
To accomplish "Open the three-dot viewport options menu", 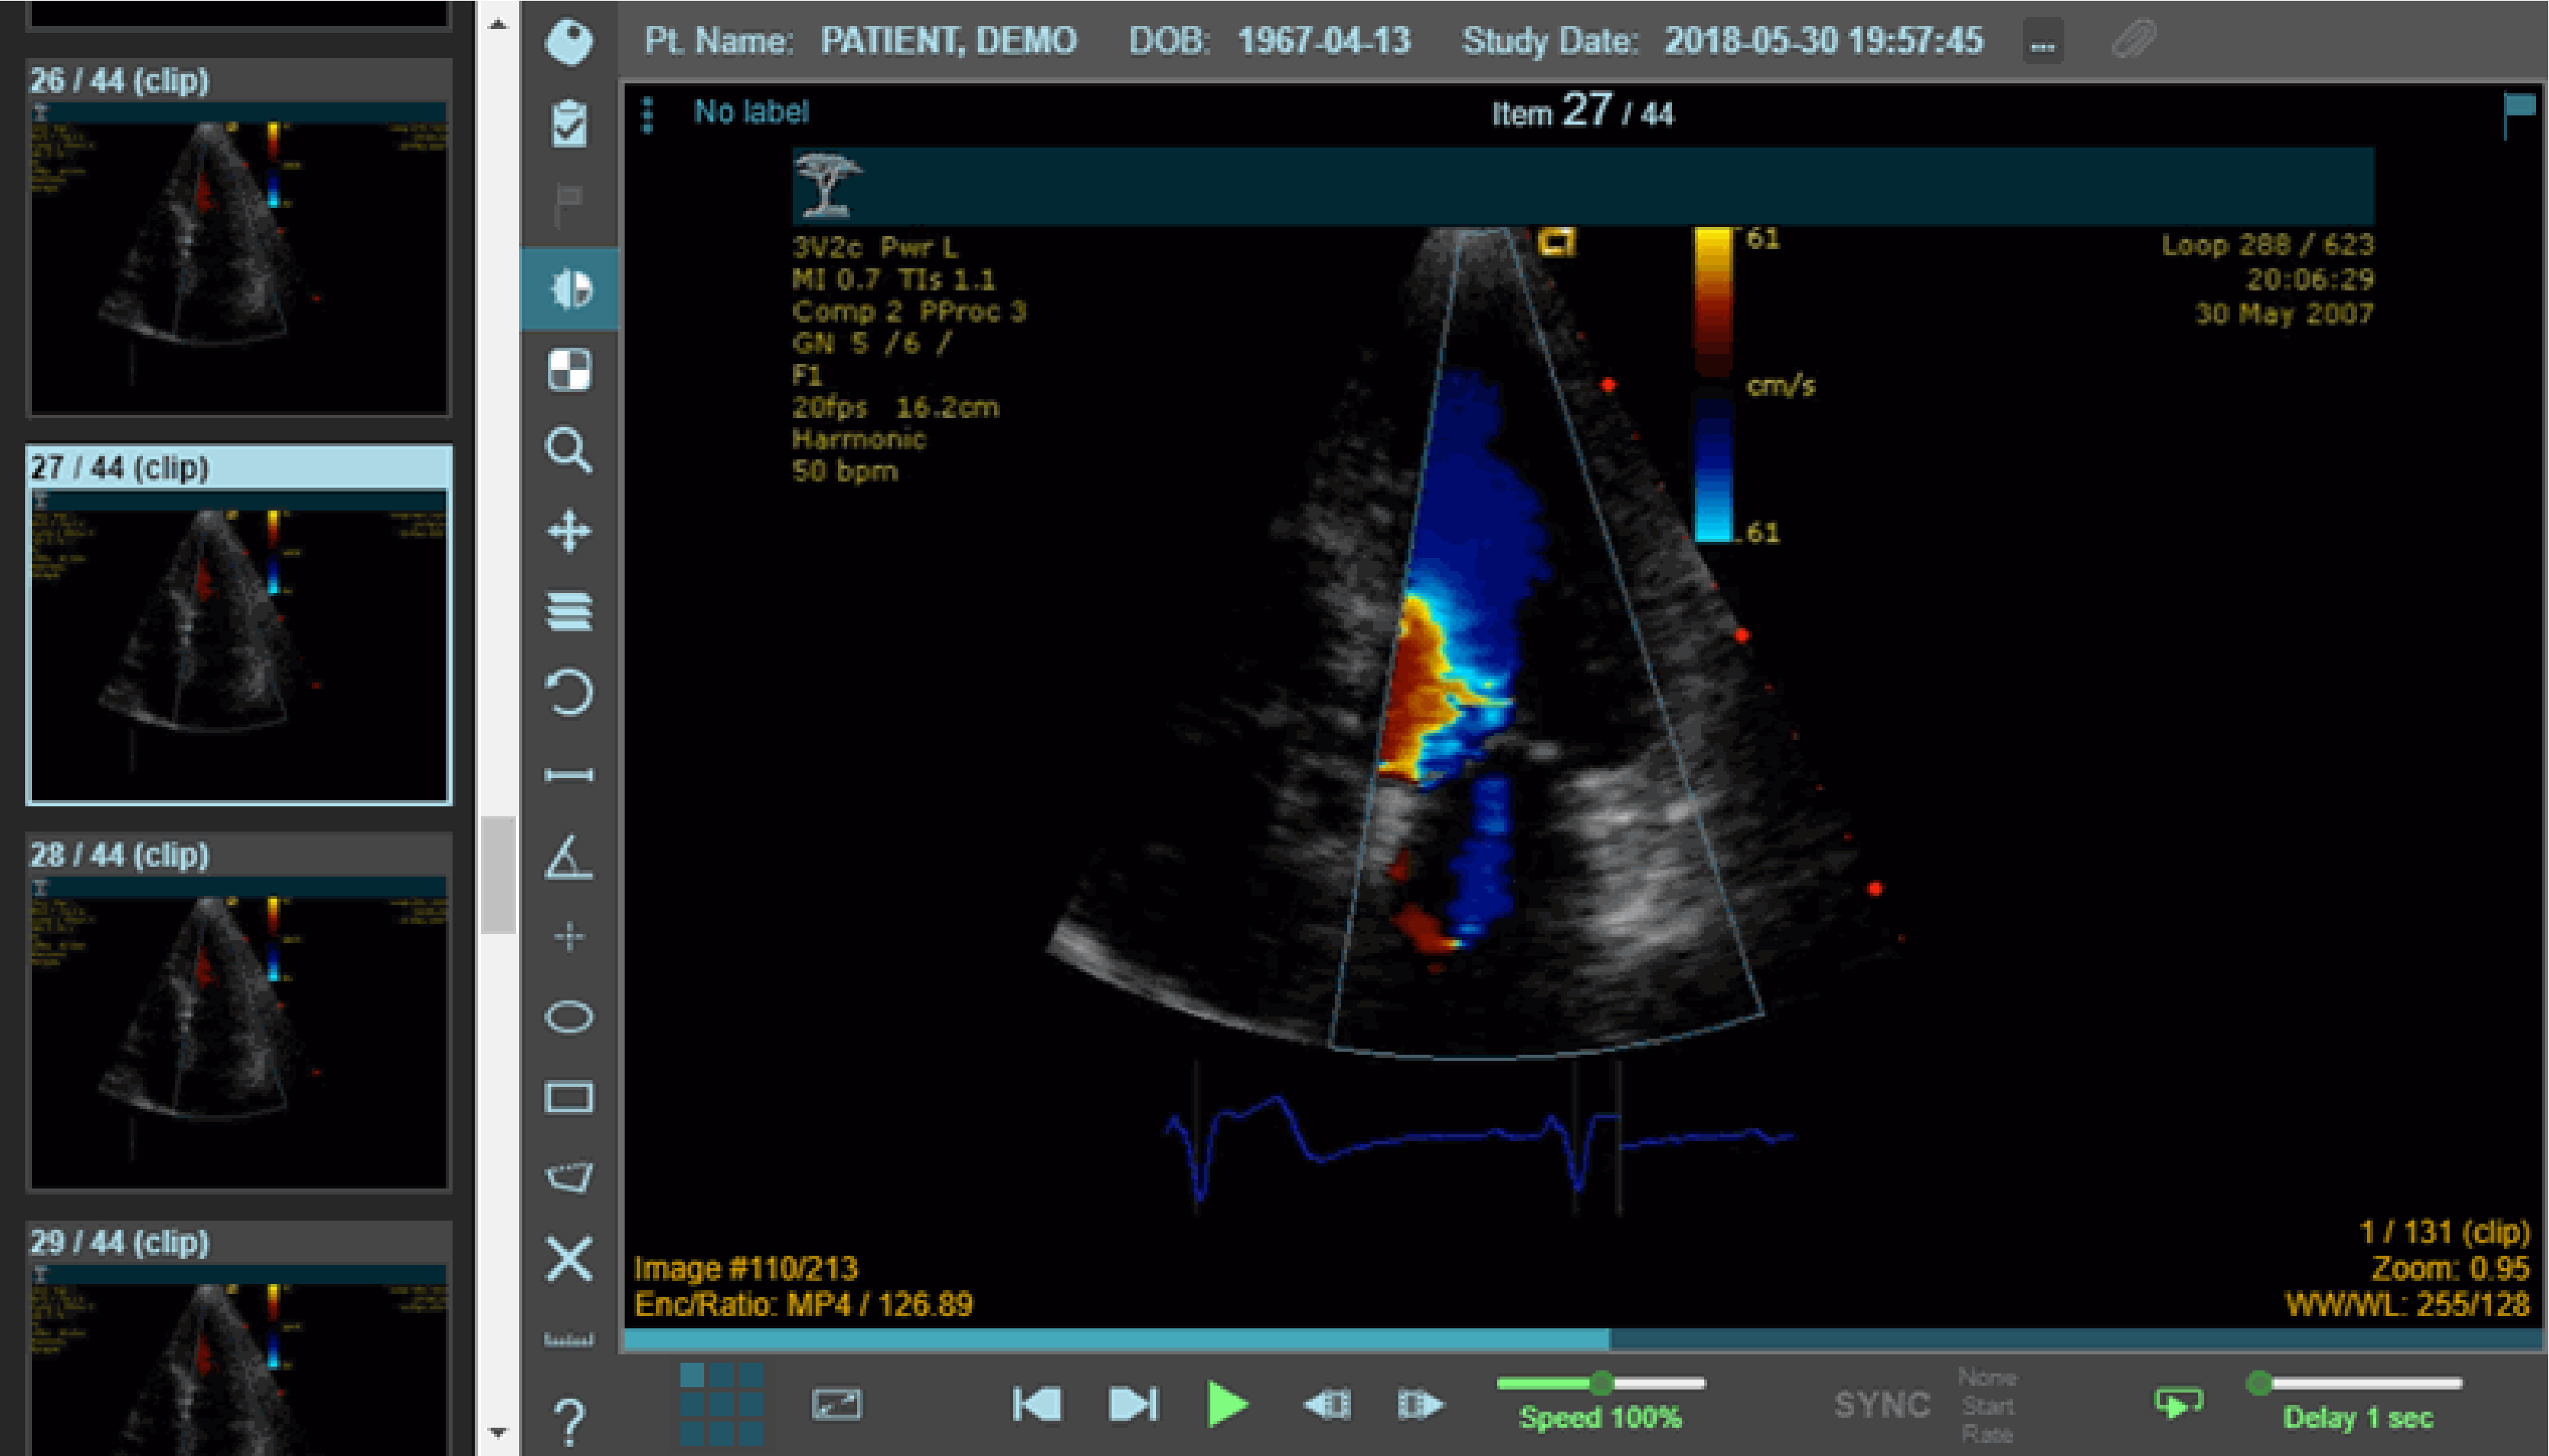I will (x=647, y=115).
